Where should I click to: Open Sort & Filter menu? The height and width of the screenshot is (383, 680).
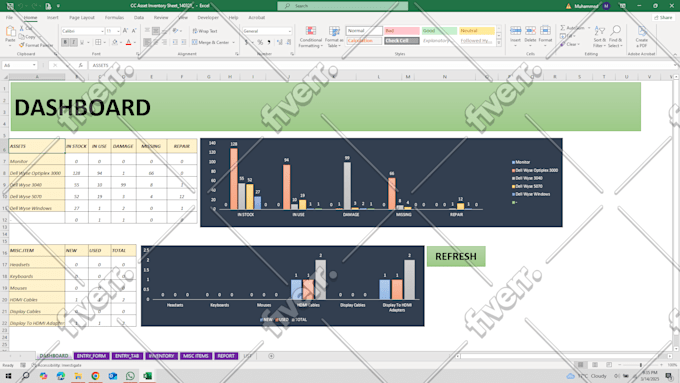599,37
